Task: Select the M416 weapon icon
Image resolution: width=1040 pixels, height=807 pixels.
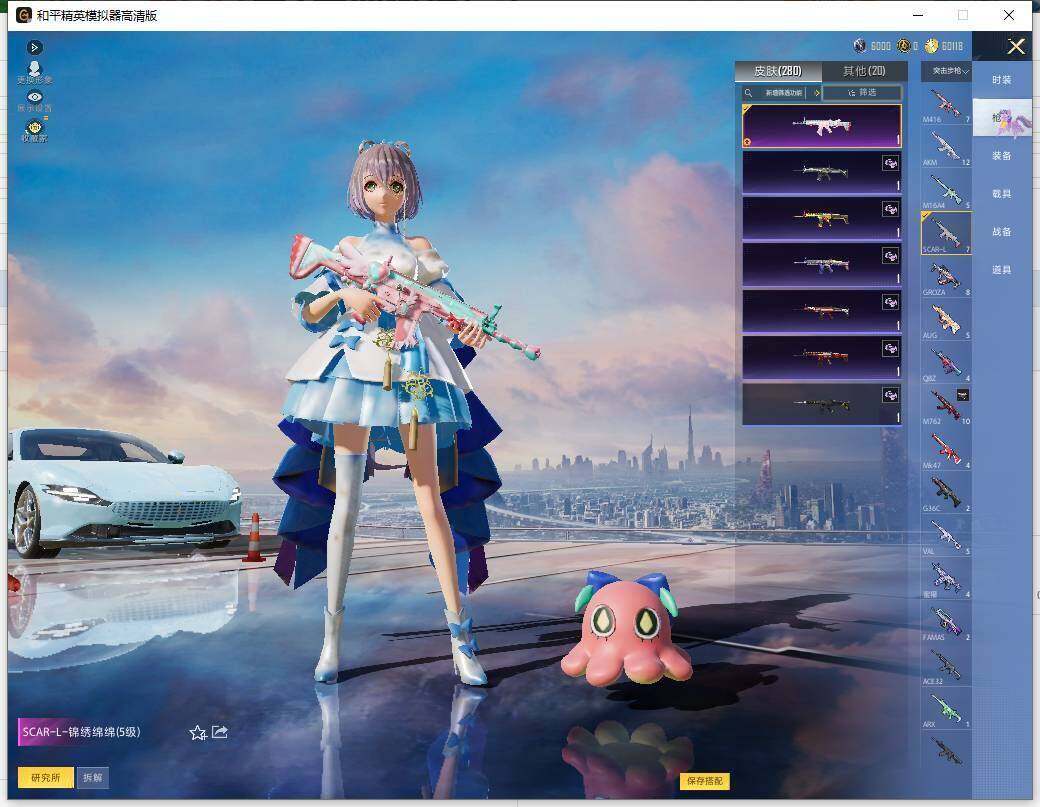Action: pyautogui.click(x=946, y=105)
